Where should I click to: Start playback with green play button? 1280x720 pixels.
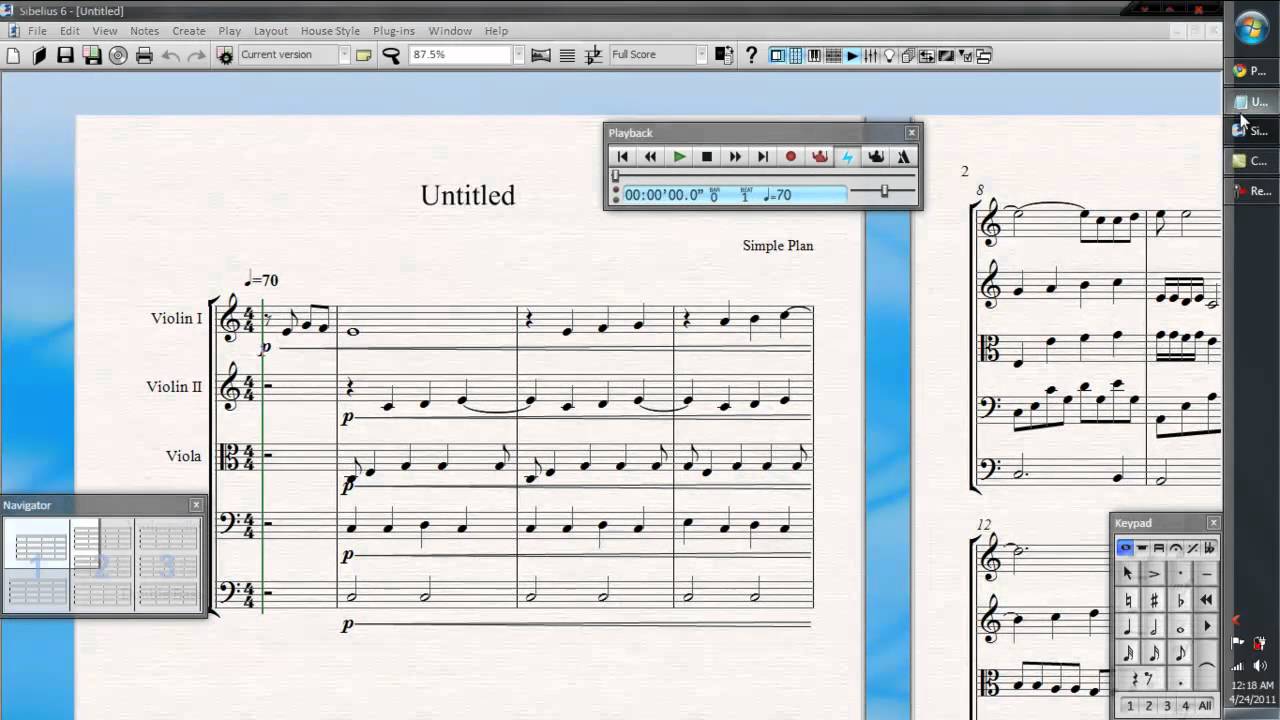(x=679, y=157)
